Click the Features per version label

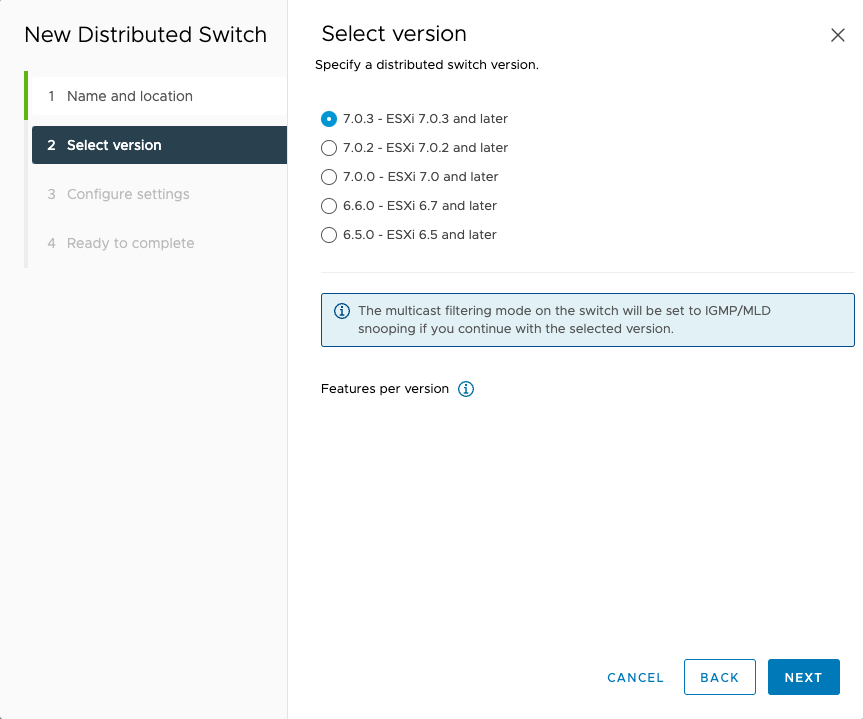click(x=383, y=389)
